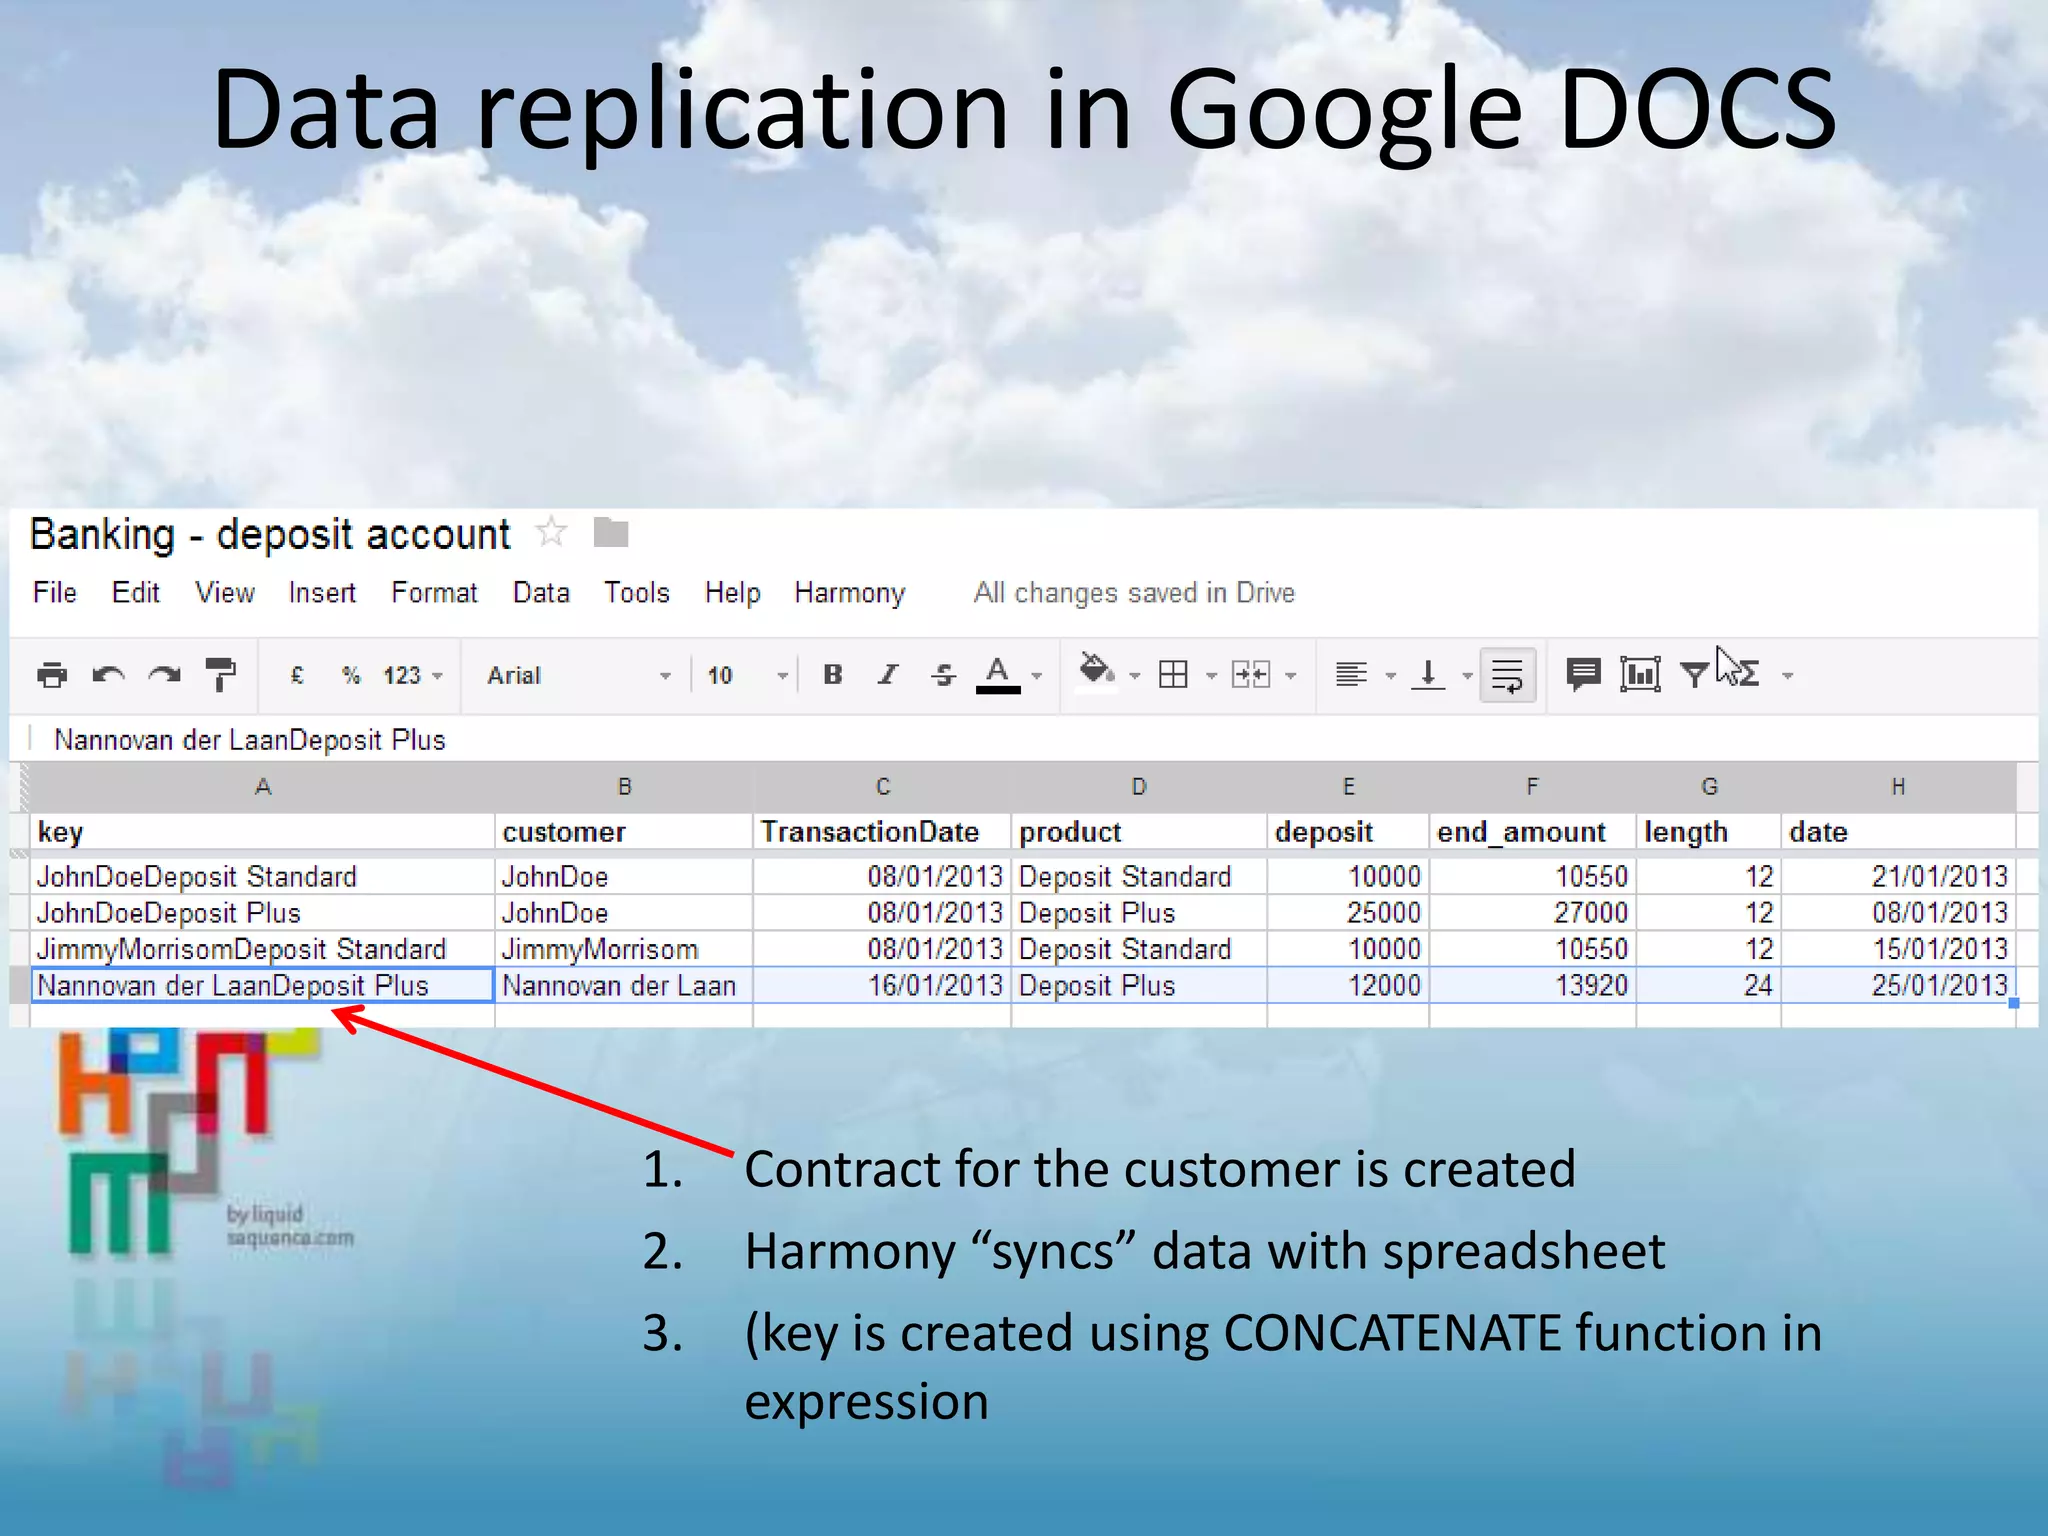Select column H header
The image size is (2048, 1536).
[1898, 787]
